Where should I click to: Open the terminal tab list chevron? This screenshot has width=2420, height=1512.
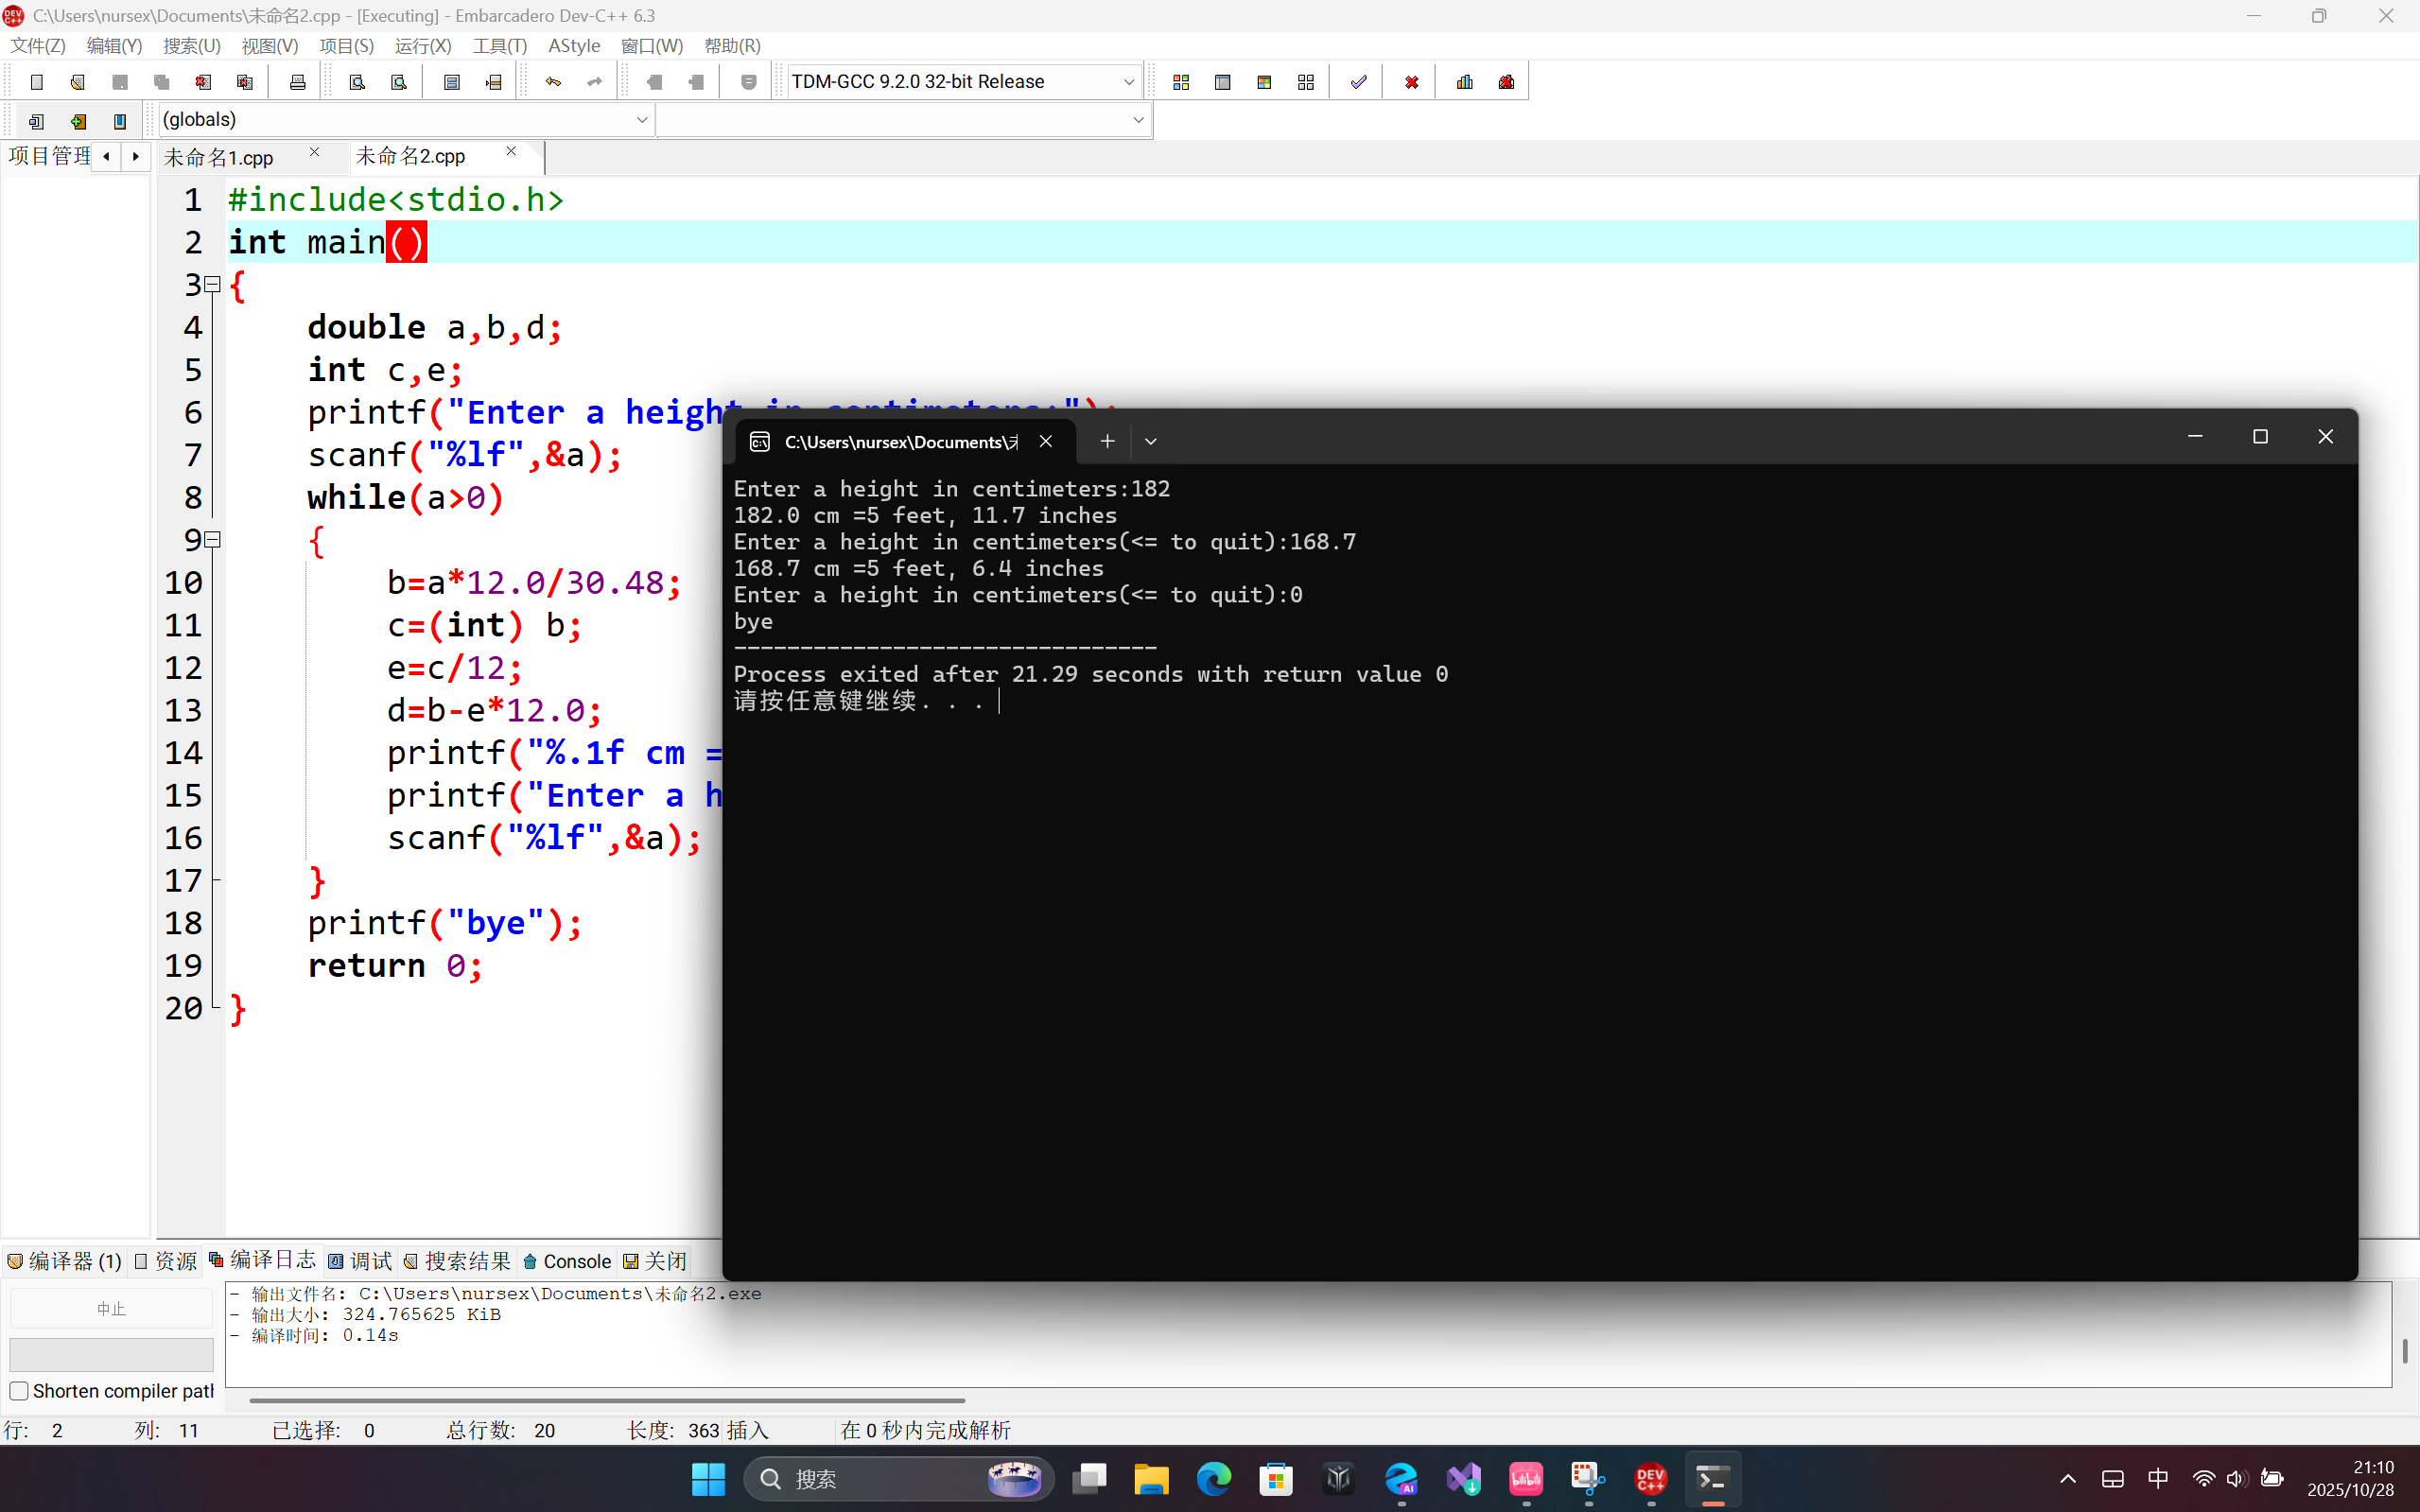(1150, 441)
